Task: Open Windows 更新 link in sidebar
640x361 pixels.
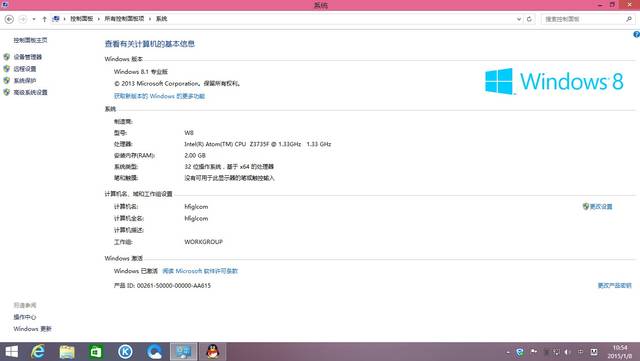Action: pyautogui.click(x=32, y=329)
